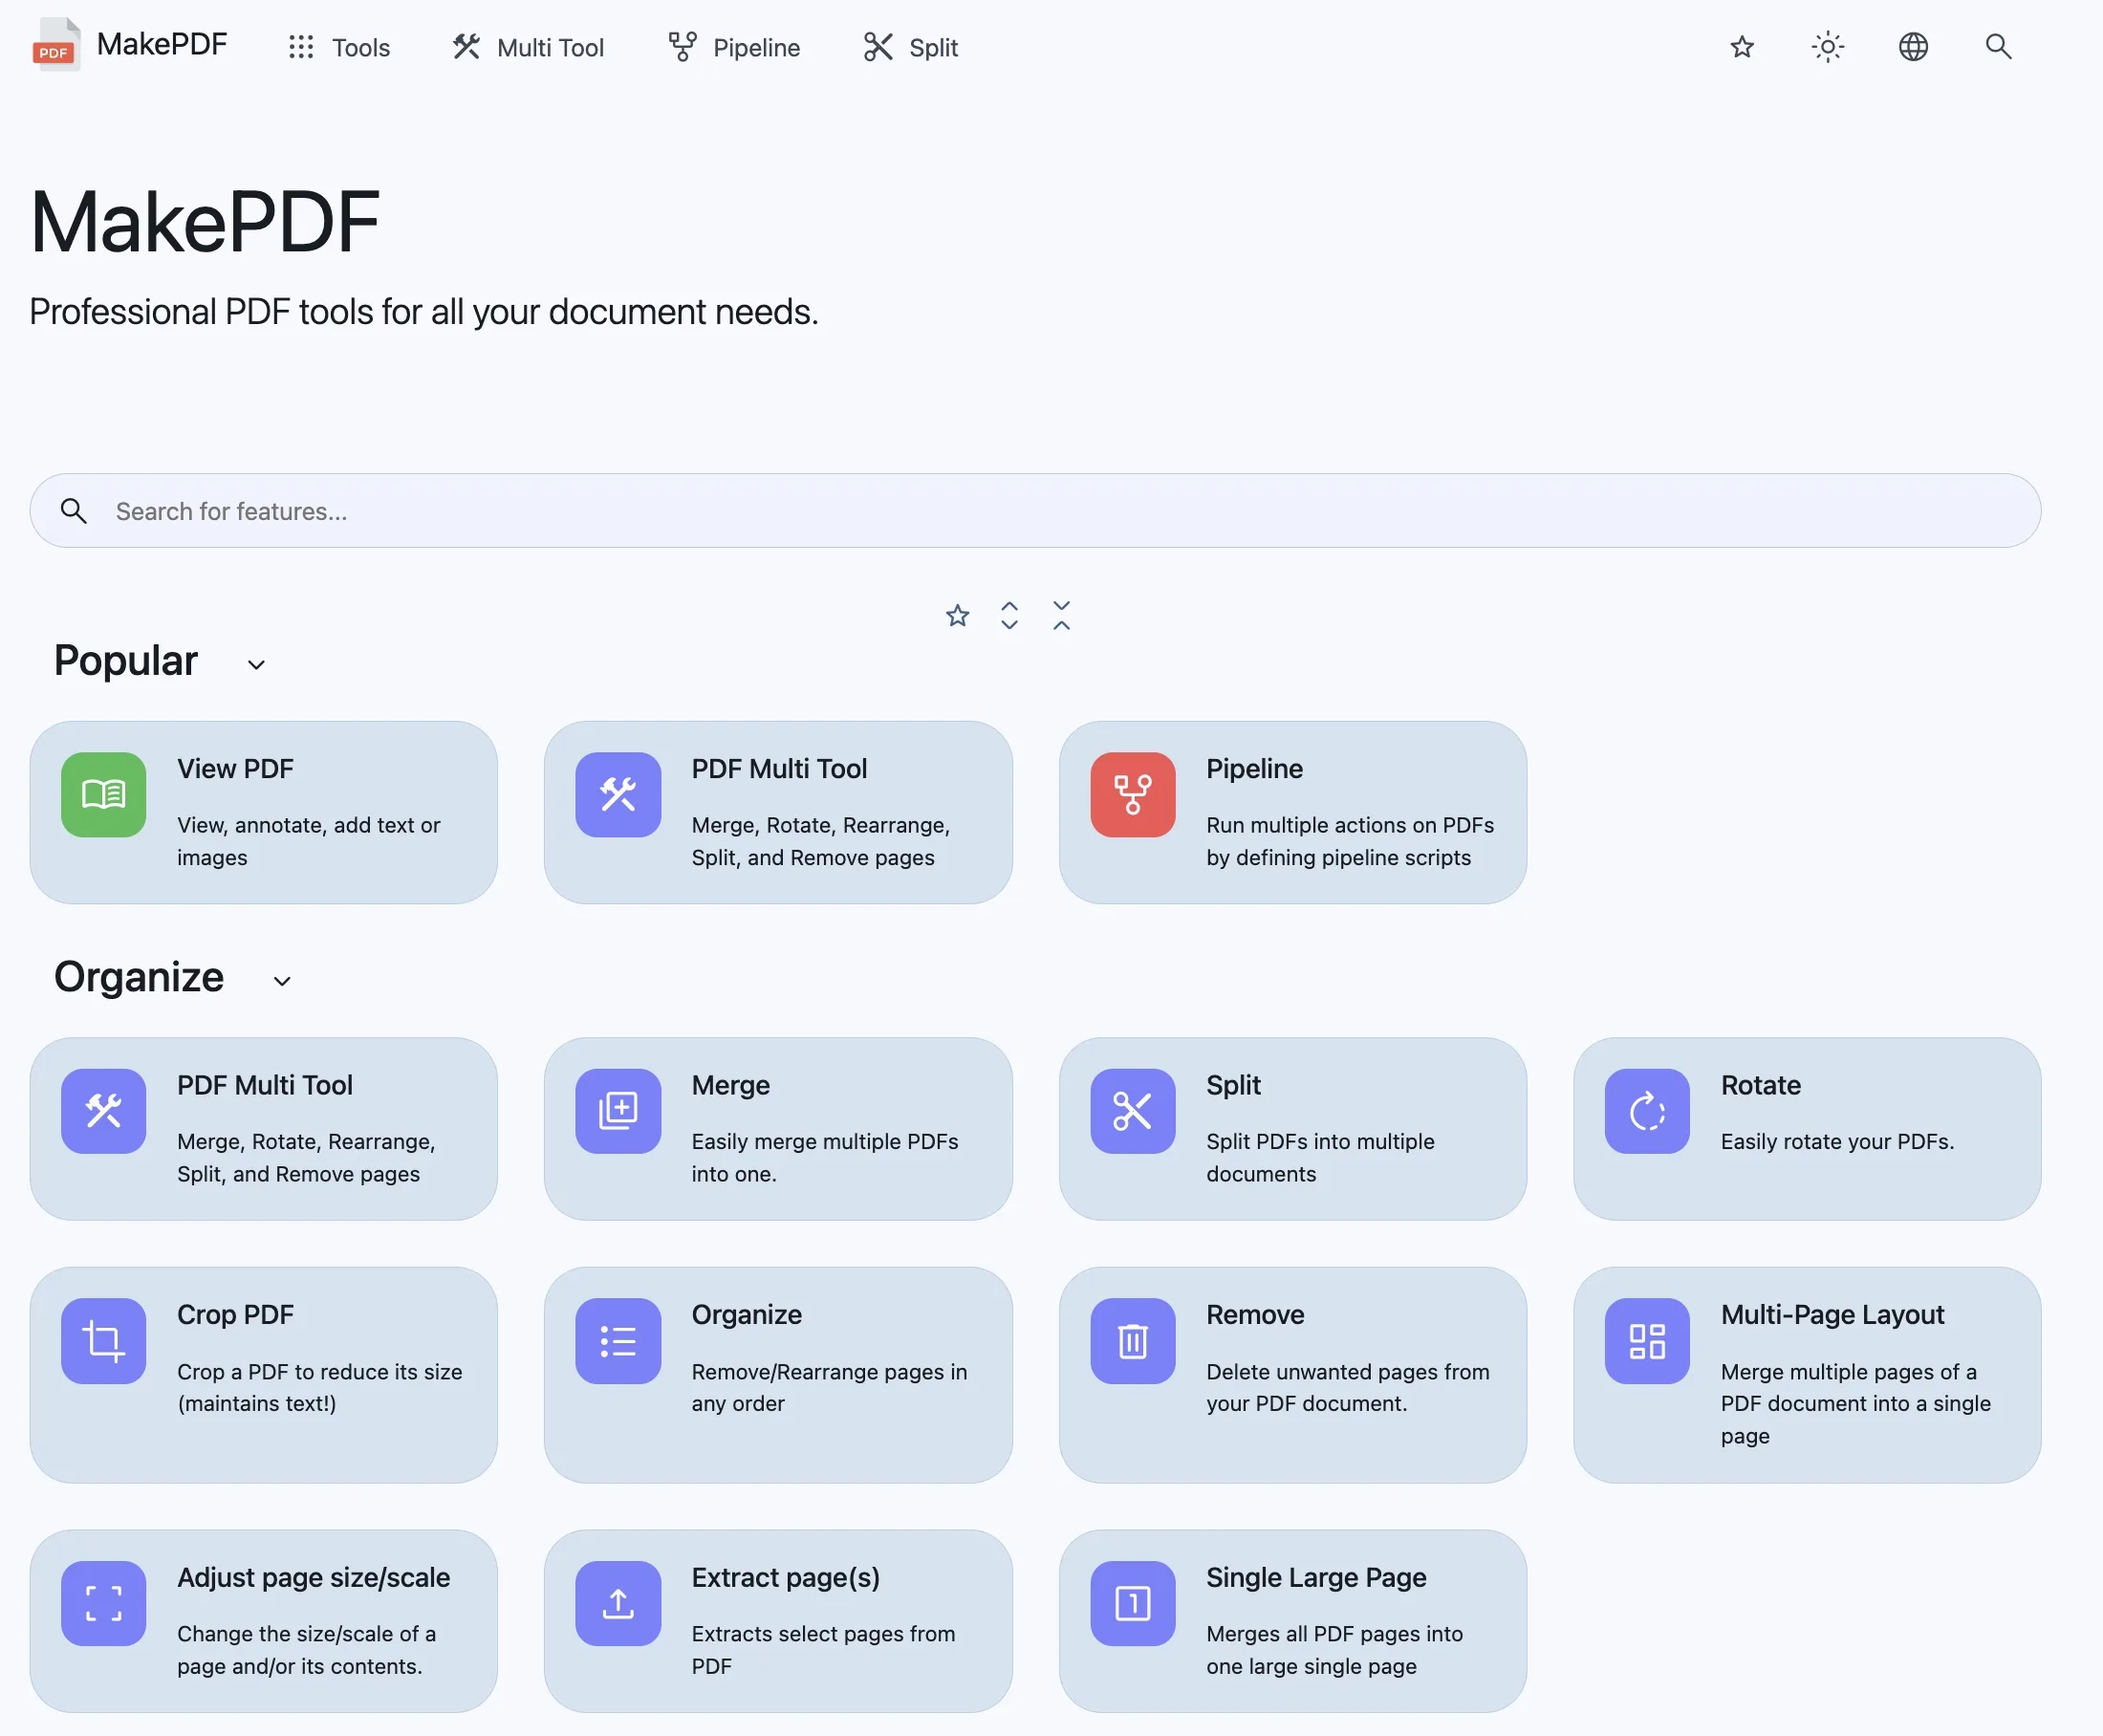Click the magnifier inside the search field

(x=73, y=510)
